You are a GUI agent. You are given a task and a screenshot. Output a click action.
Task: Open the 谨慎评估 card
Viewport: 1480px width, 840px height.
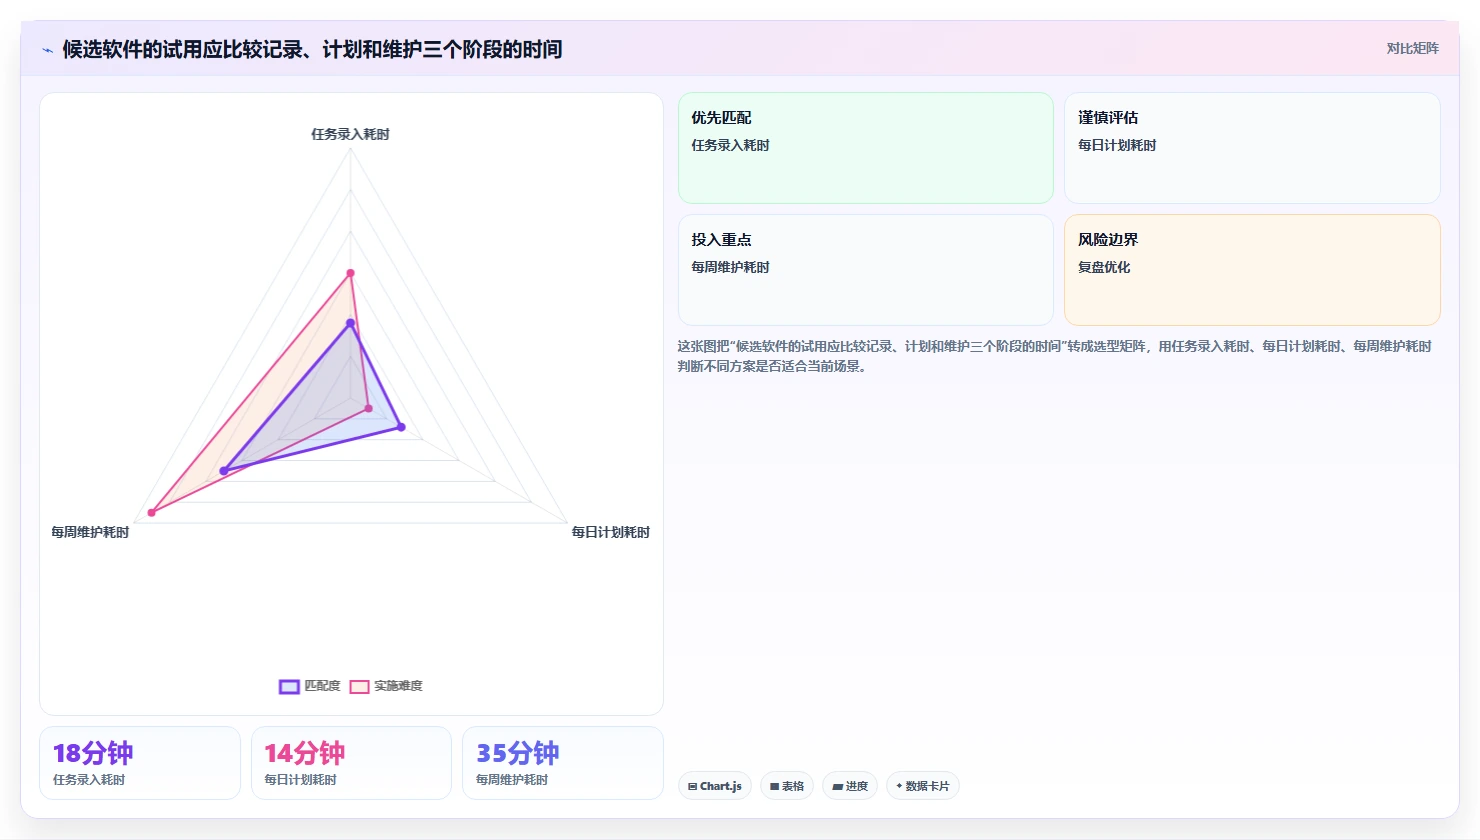(1252, 148)
